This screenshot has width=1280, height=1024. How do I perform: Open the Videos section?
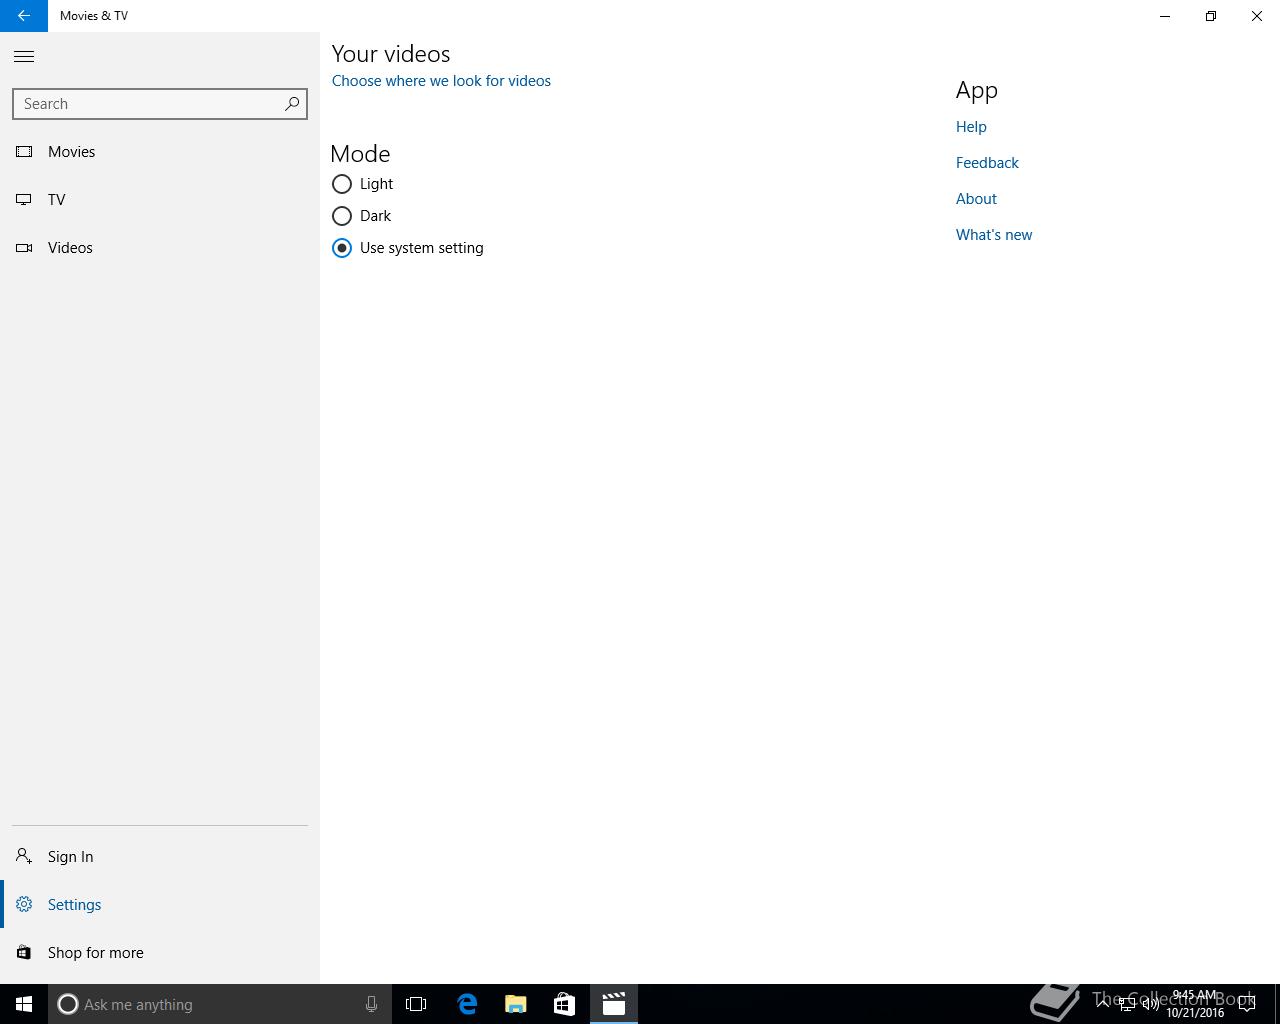pyautogui.click(x=160, y=248)
